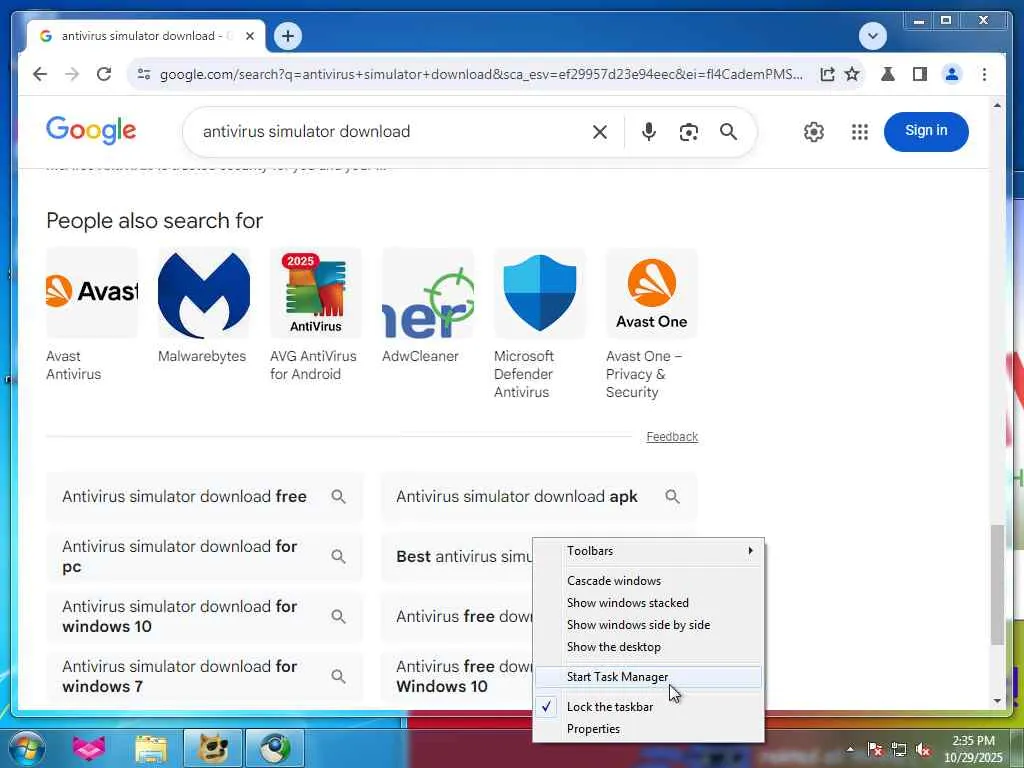The image size is (1024, 768).
Task: Open Action Center flag icon
Action: (875, 749)
